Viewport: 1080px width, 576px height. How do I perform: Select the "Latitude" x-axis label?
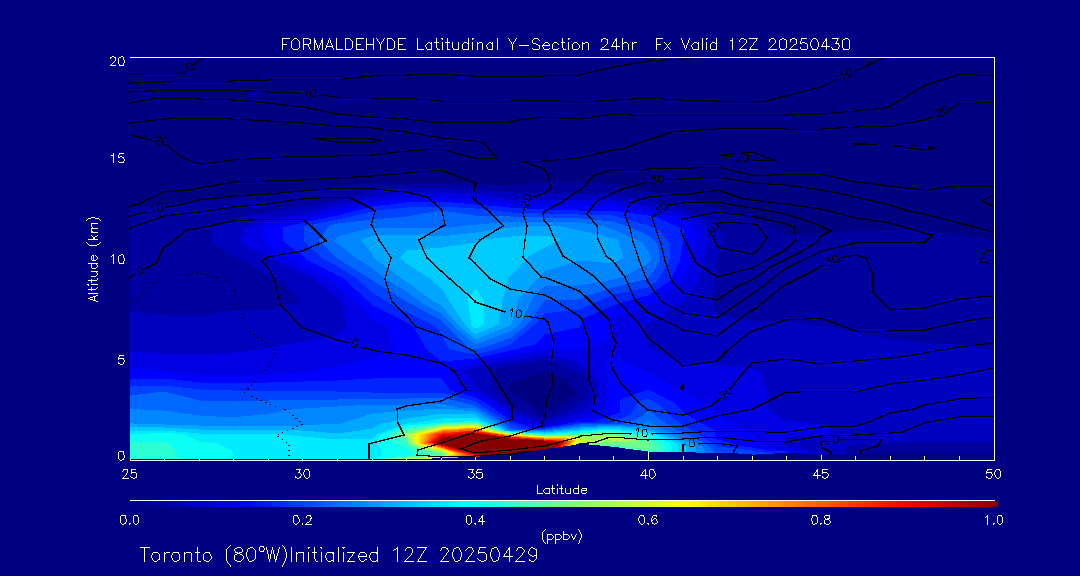tap(561, 489)
